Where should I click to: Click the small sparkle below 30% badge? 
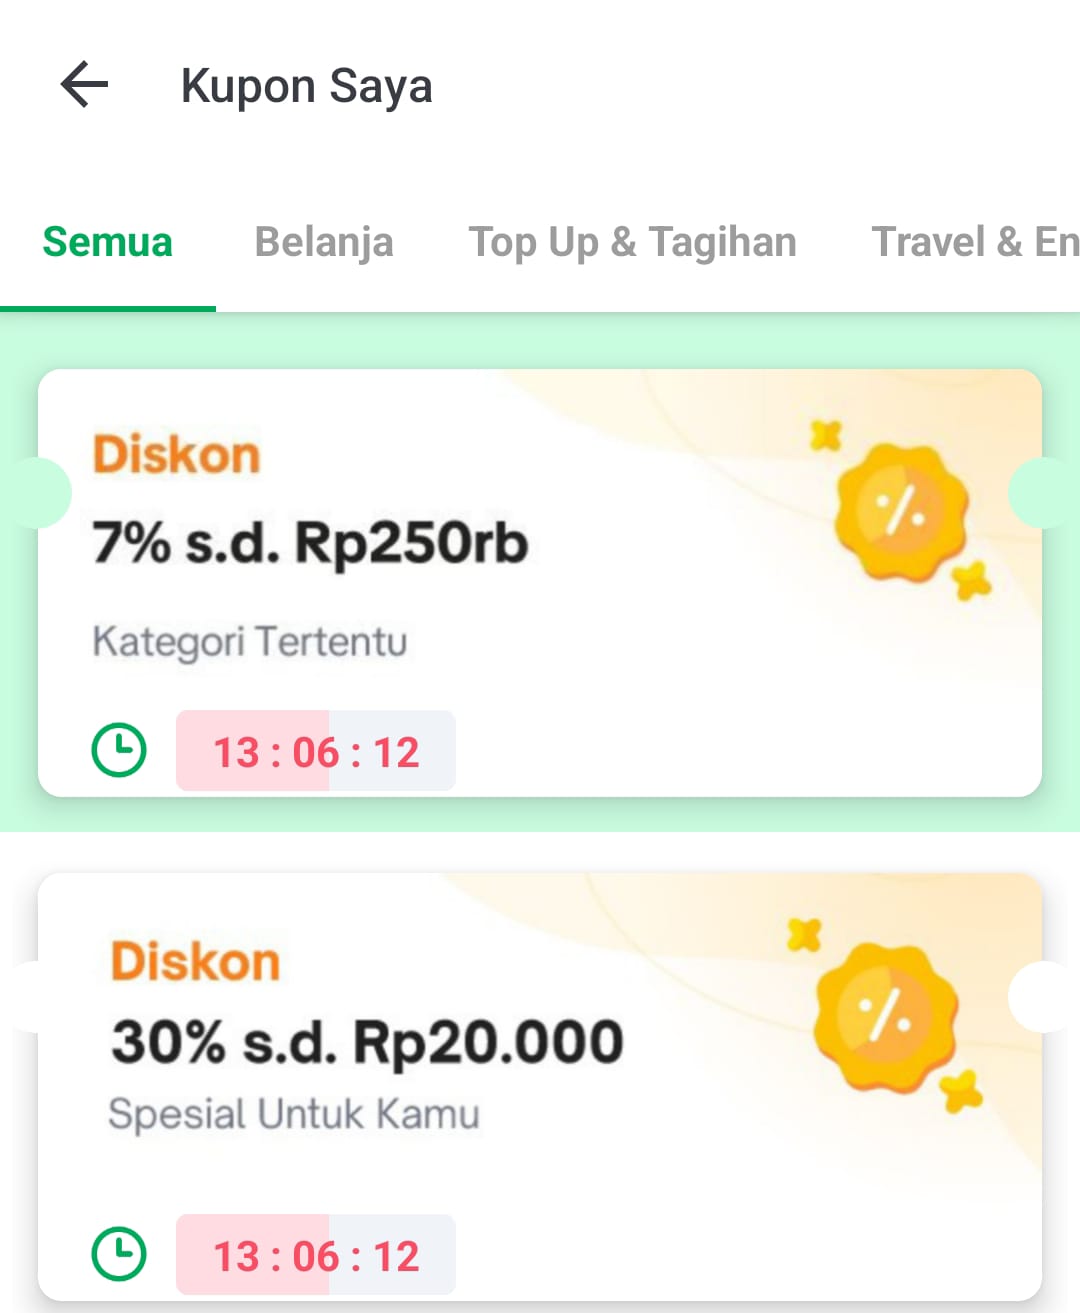[x=962, y=1091]
